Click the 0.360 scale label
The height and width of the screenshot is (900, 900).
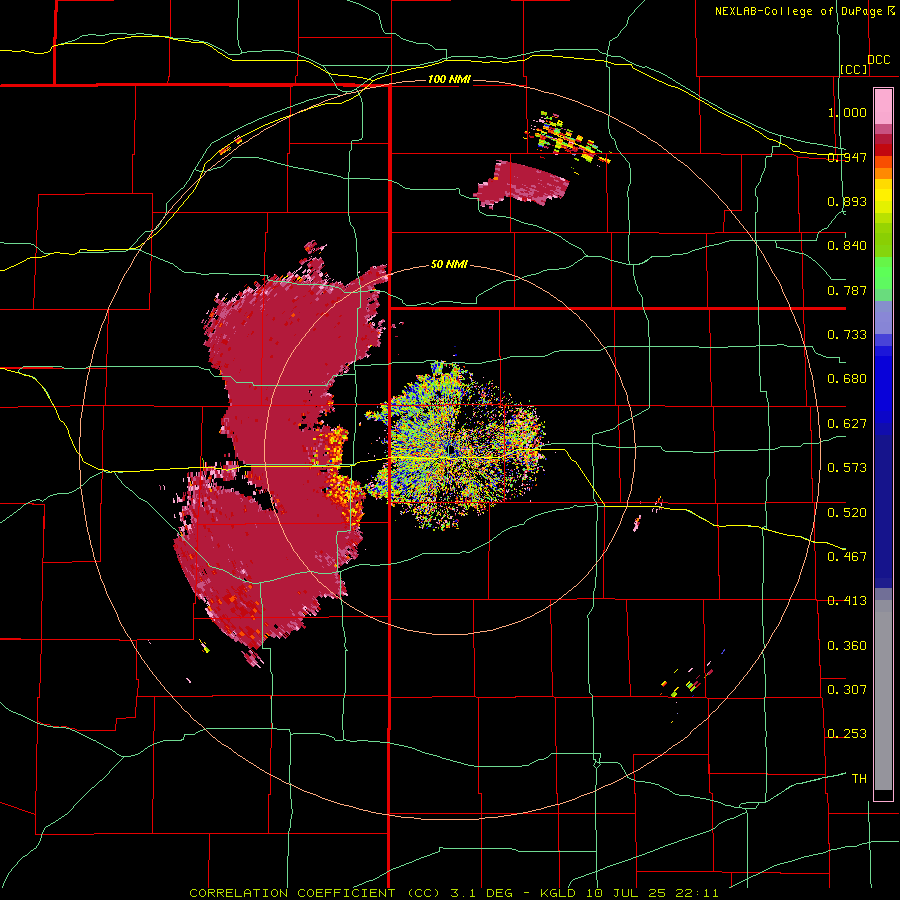click(847, 646)
